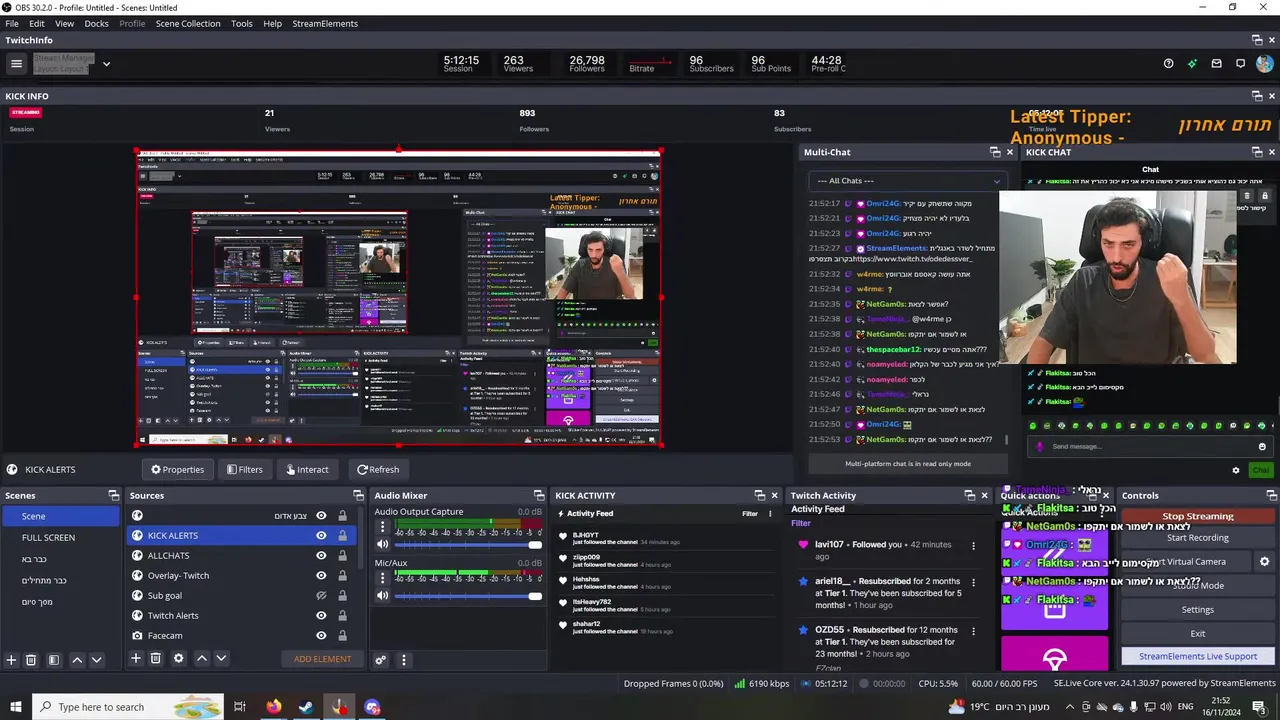Mute the Mic/Aux speaker
The width and height of the screenshot is (1280, 720).
point(382,596)
